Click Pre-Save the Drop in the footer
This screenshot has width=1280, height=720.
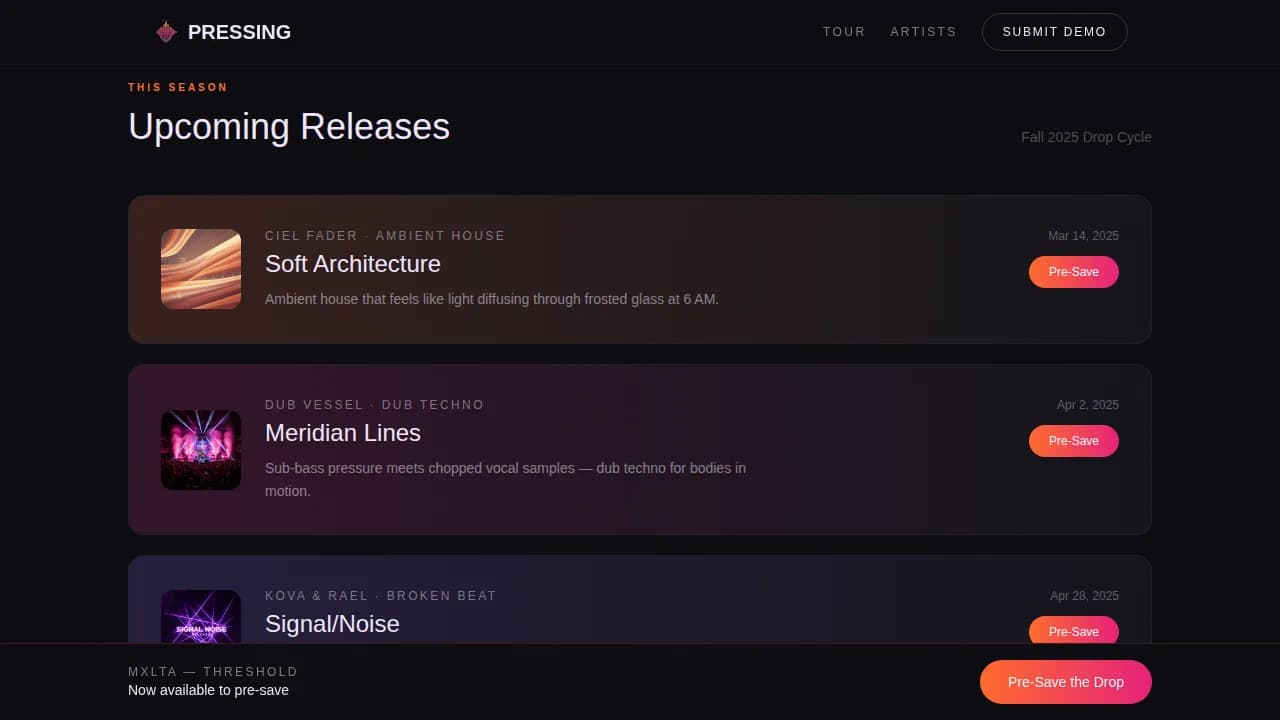coord(1066,681)
